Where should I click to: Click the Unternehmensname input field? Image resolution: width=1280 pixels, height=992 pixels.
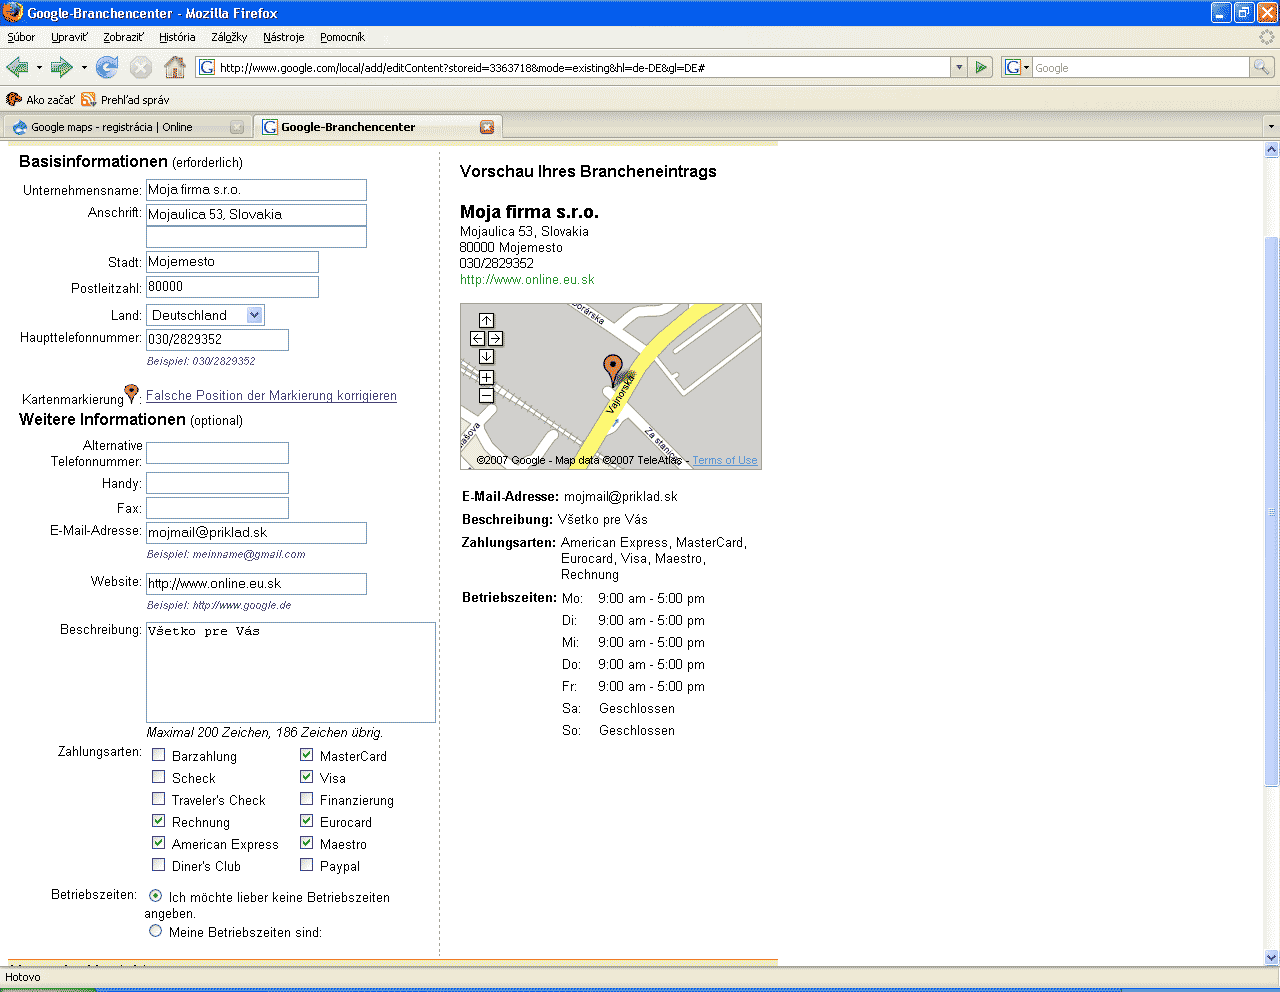(x=256, y=190)
